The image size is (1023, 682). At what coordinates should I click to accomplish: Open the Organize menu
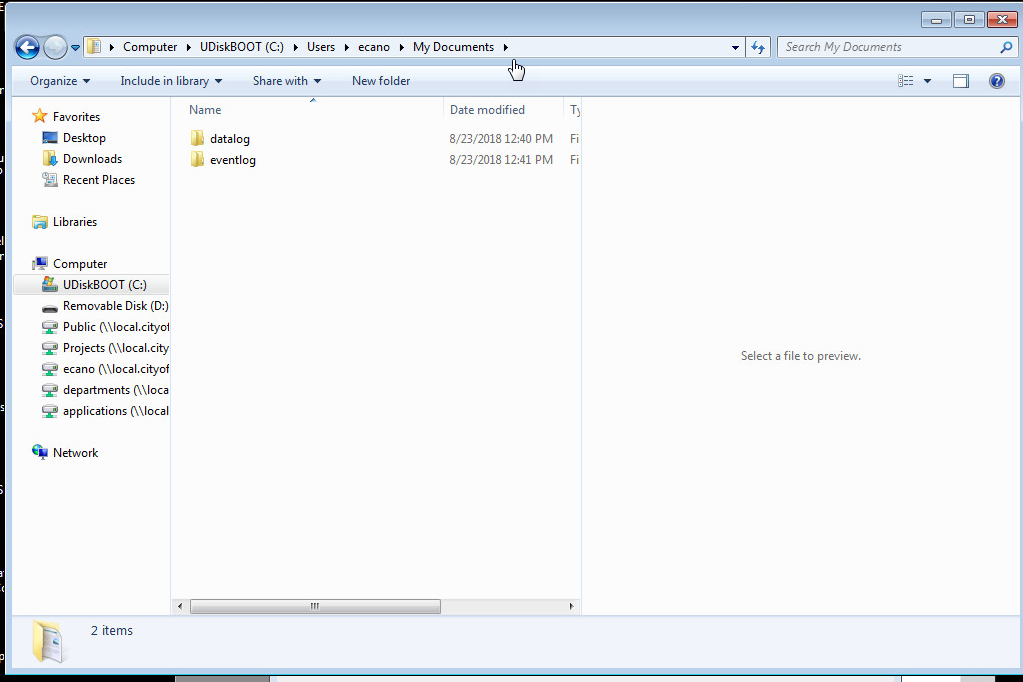point(60,81)
